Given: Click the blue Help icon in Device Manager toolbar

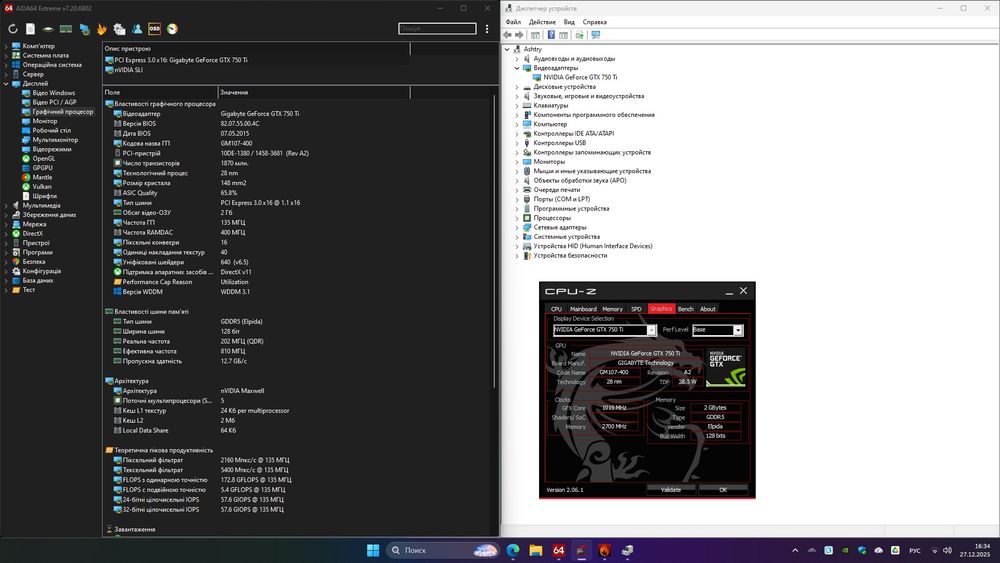Looking at the screenshot, I should (551, 35).
